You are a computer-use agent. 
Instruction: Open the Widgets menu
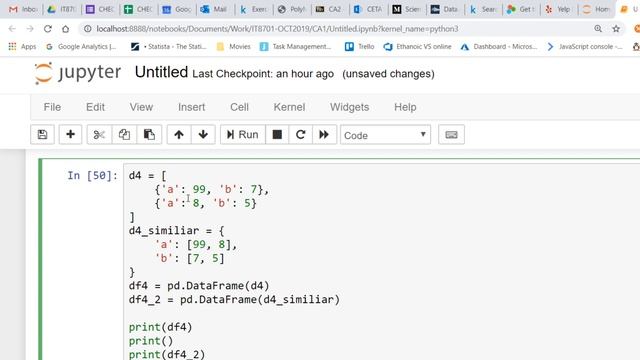click(x=349, y=107)
